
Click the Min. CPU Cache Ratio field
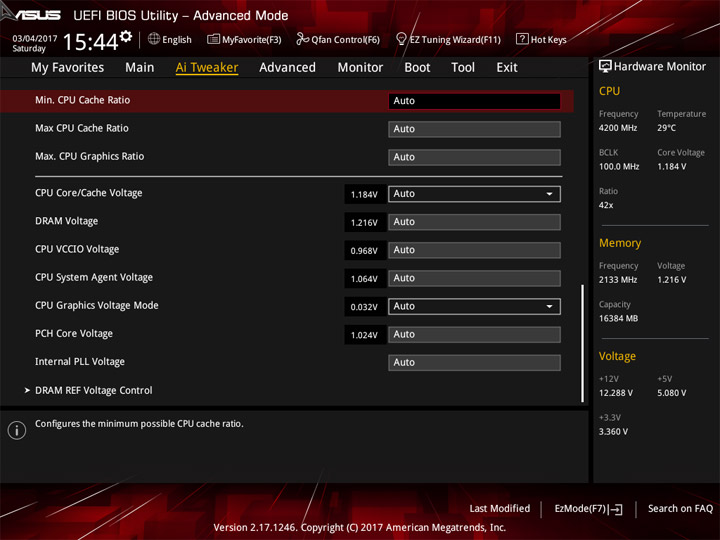click(474, 101)
